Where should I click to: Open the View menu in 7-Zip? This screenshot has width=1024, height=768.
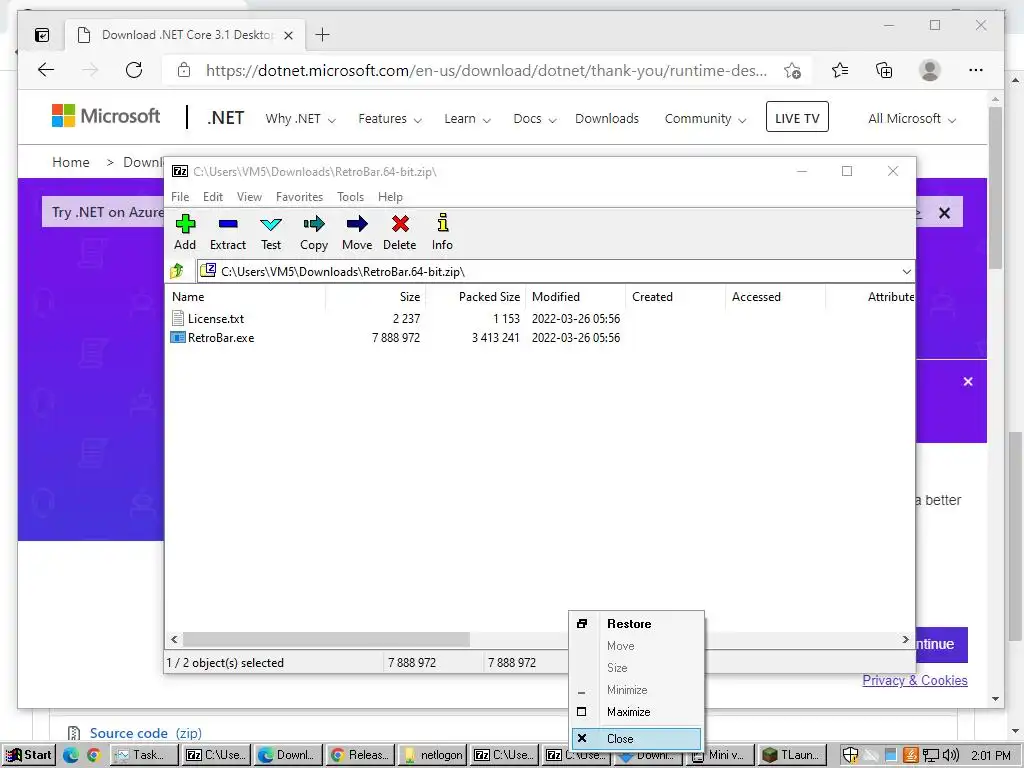tap(249, 197)
